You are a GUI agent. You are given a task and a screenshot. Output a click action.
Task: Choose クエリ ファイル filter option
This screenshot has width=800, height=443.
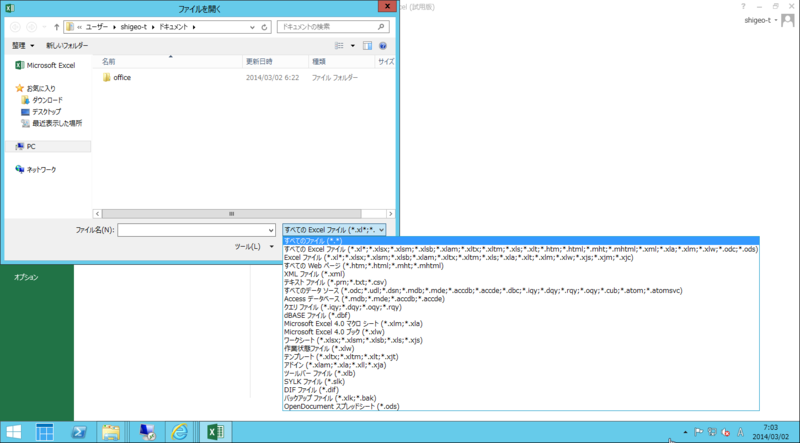(521, 307)
